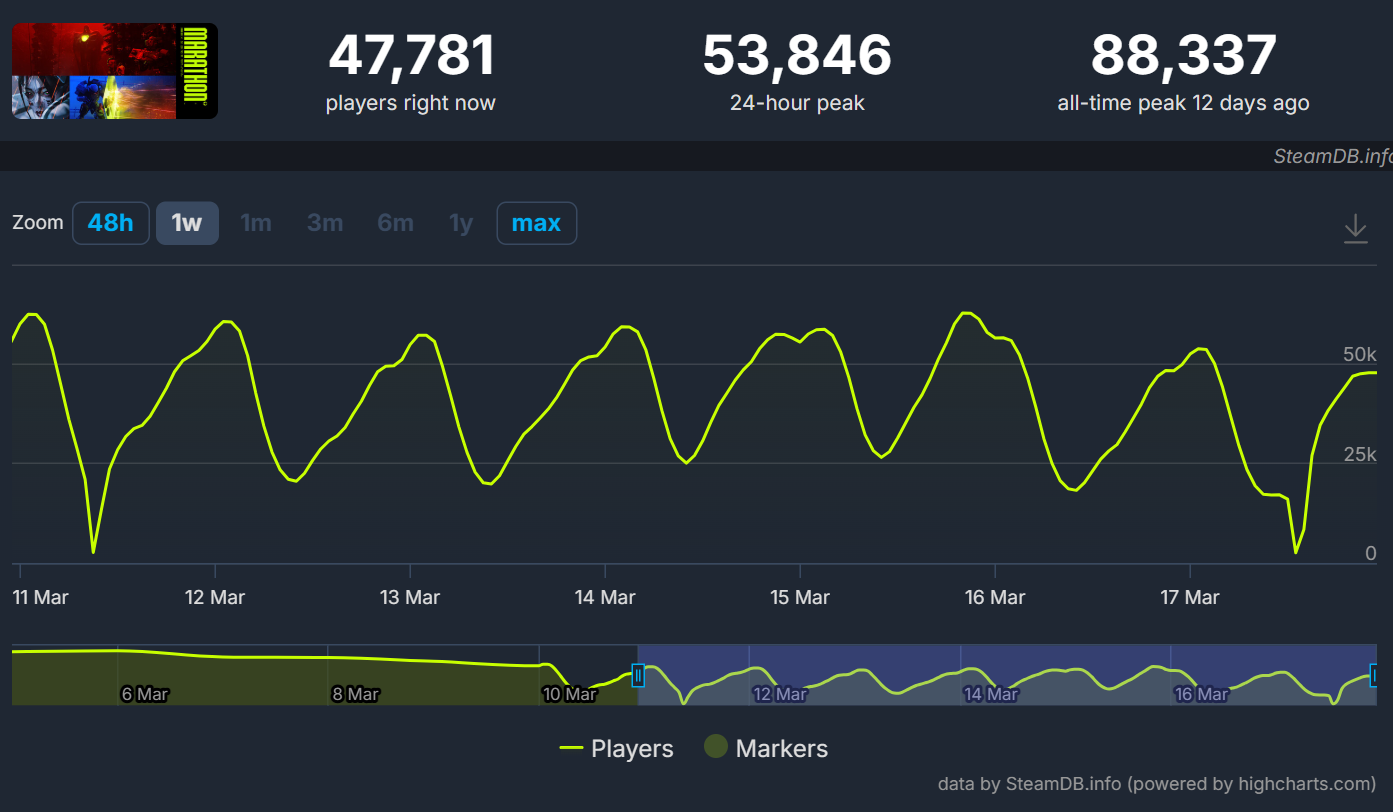The width and height of the screenshot is (1393, 812).
Task: Select the 1w zoom range
Action: [x=187, y=223]
